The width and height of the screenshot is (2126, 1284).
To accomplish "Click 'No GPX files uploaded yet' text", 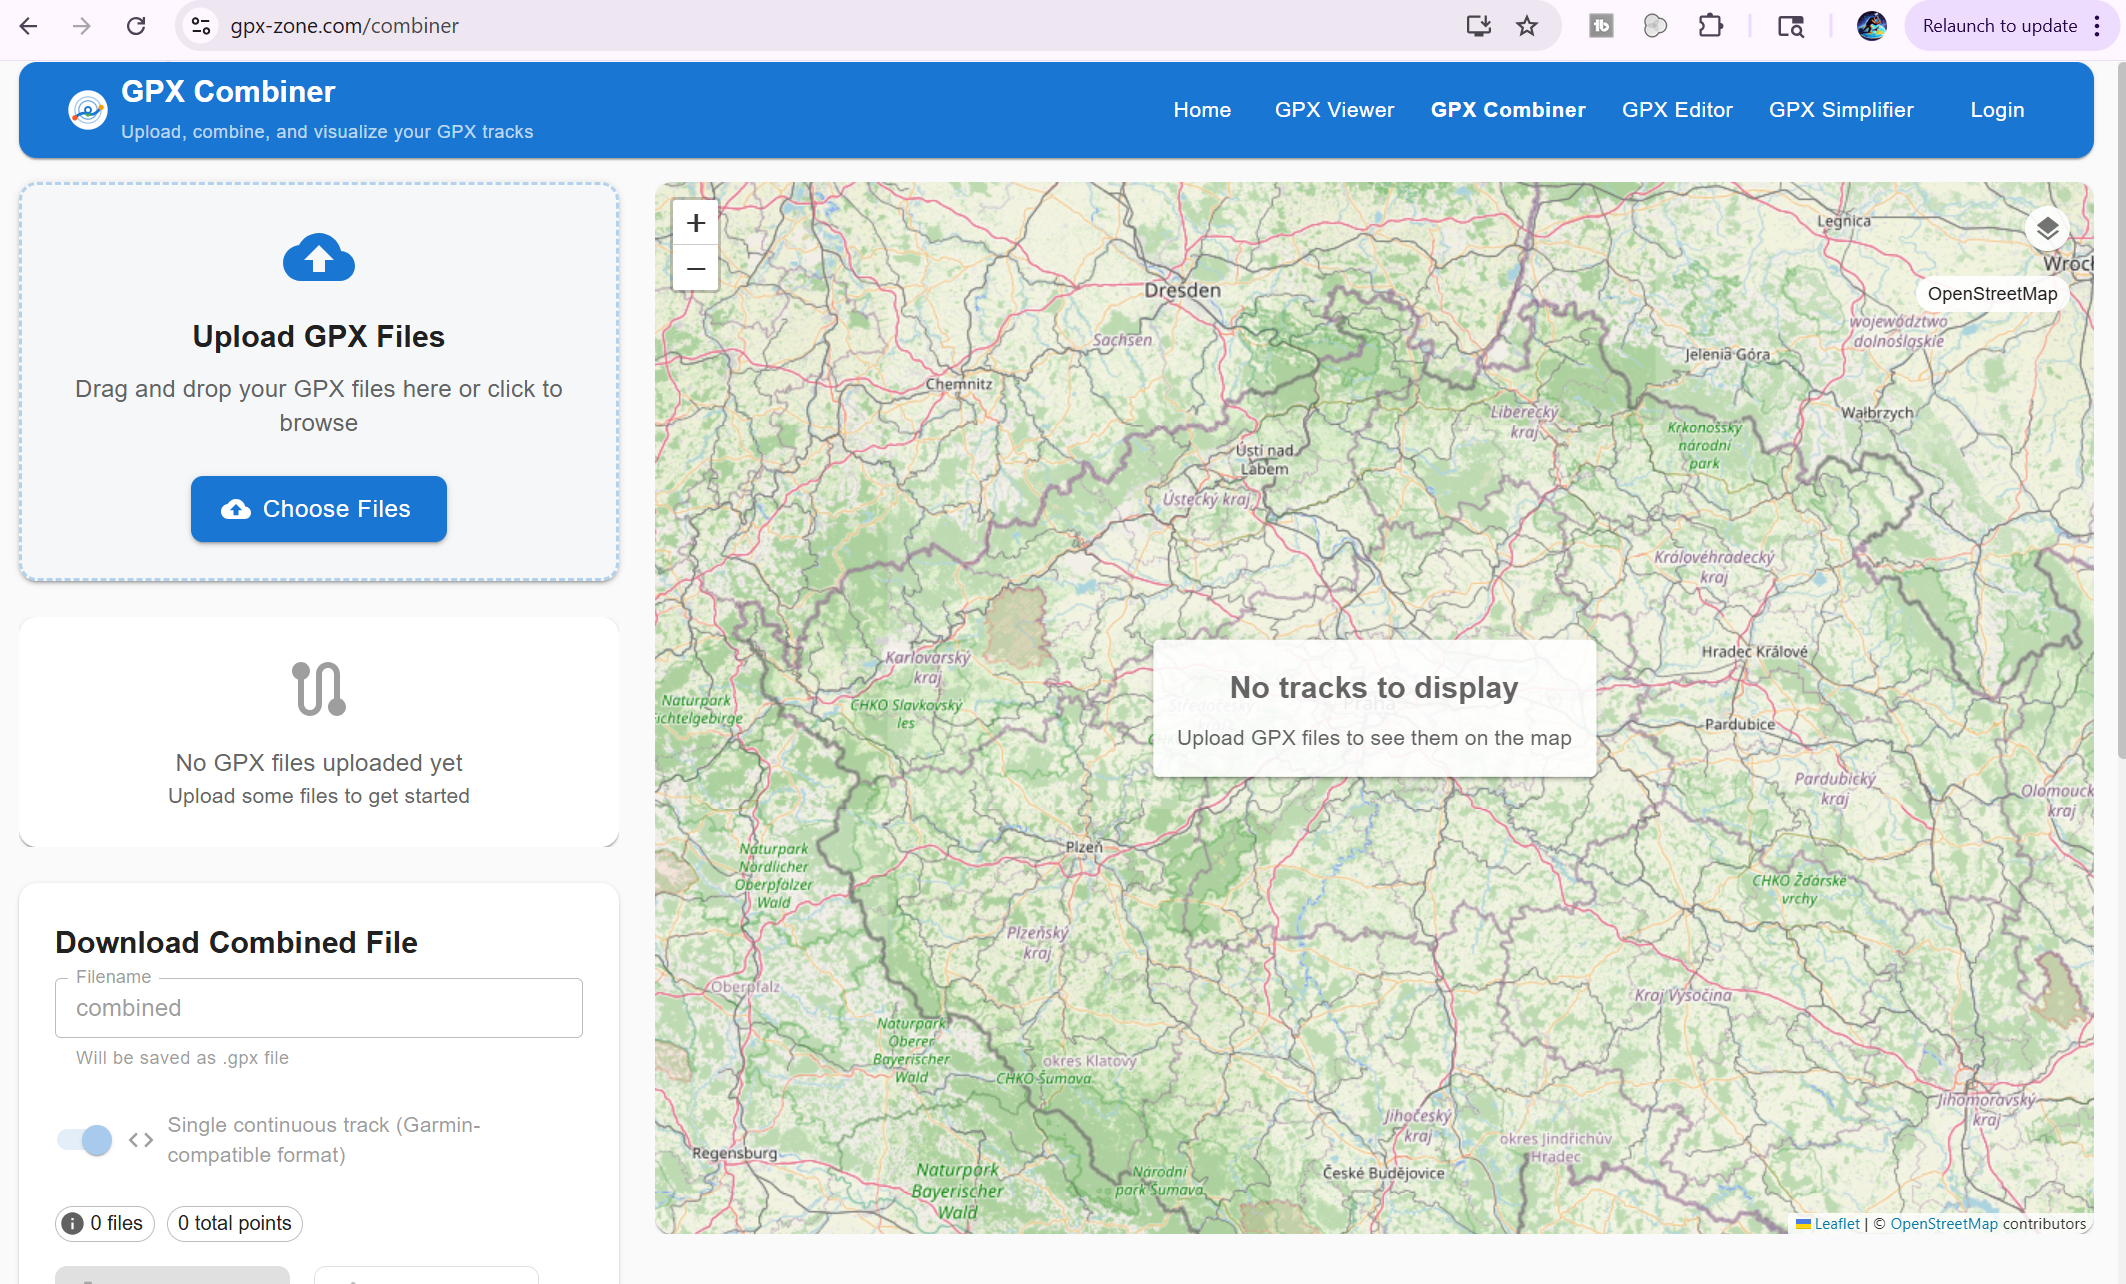I will tap(319, 763).
